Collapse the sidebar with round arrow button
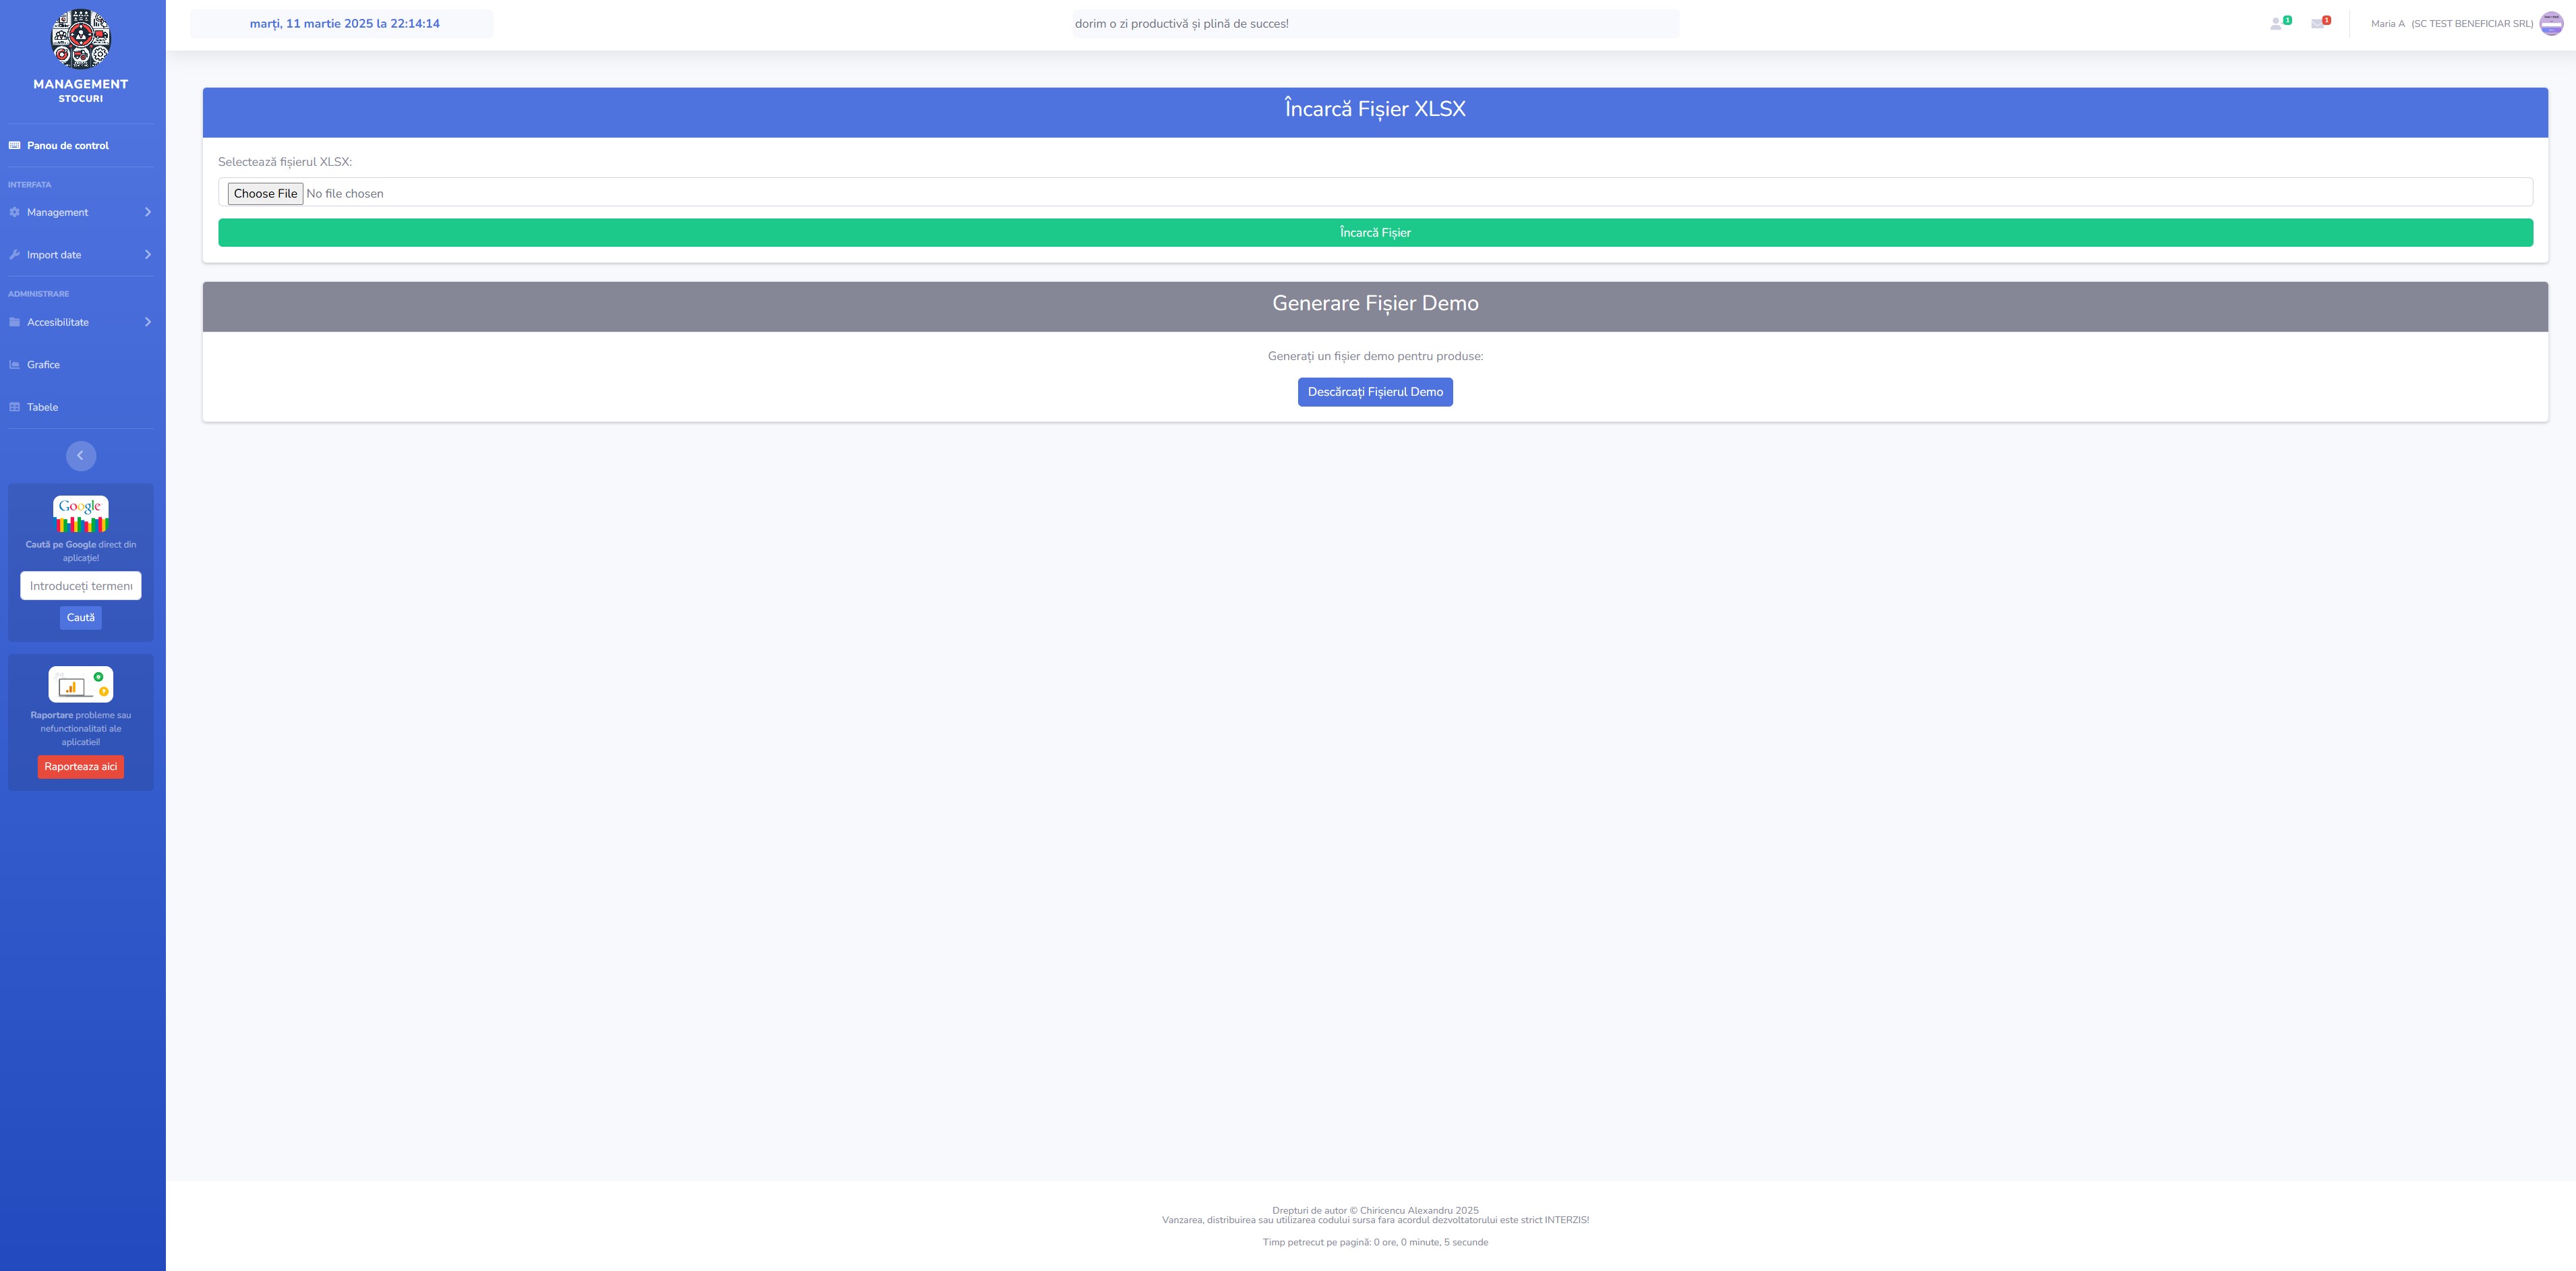Screen dimensions: 2576x1271 point(80,456)
